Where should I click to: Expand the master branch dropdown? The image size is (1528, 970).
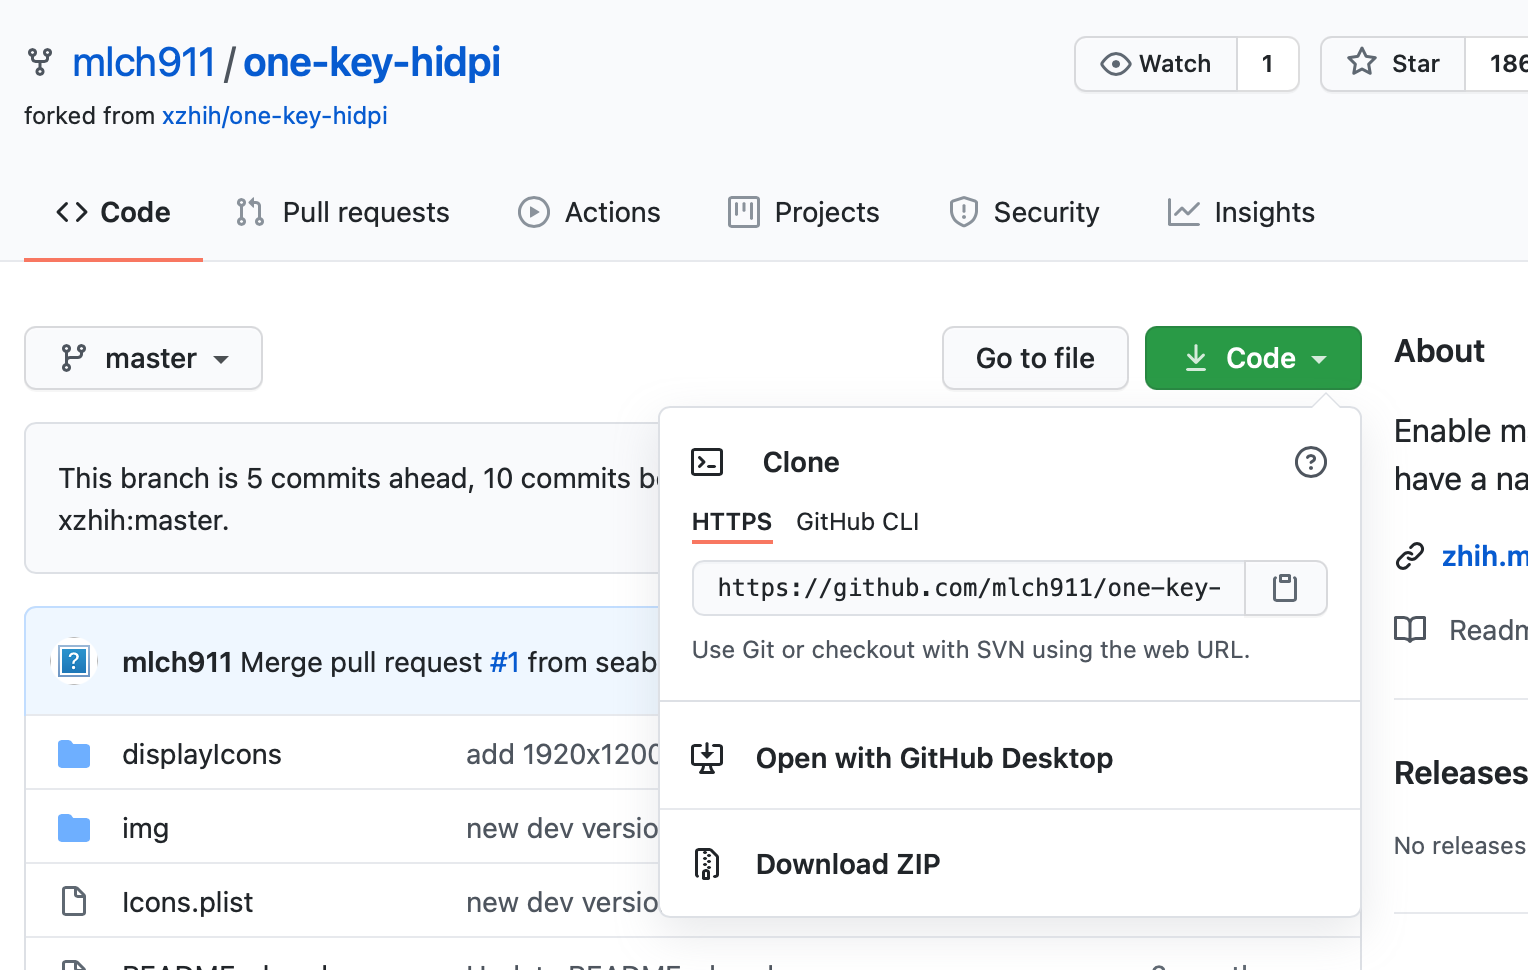144,358
